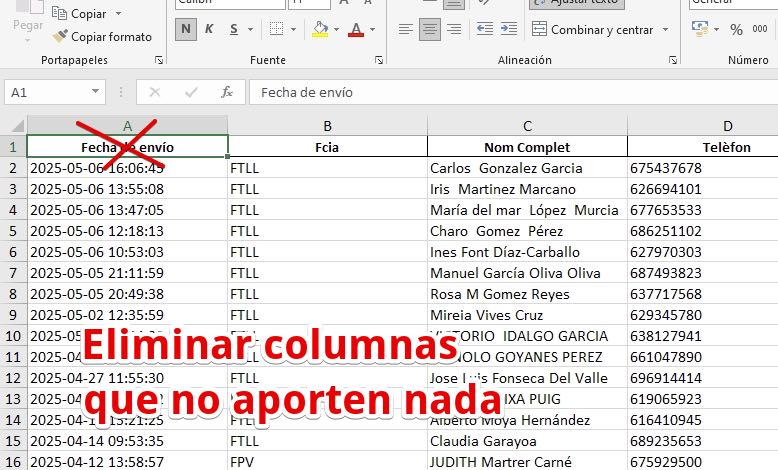
Task: Click accounting number format icon
Action: click(700, 29)
